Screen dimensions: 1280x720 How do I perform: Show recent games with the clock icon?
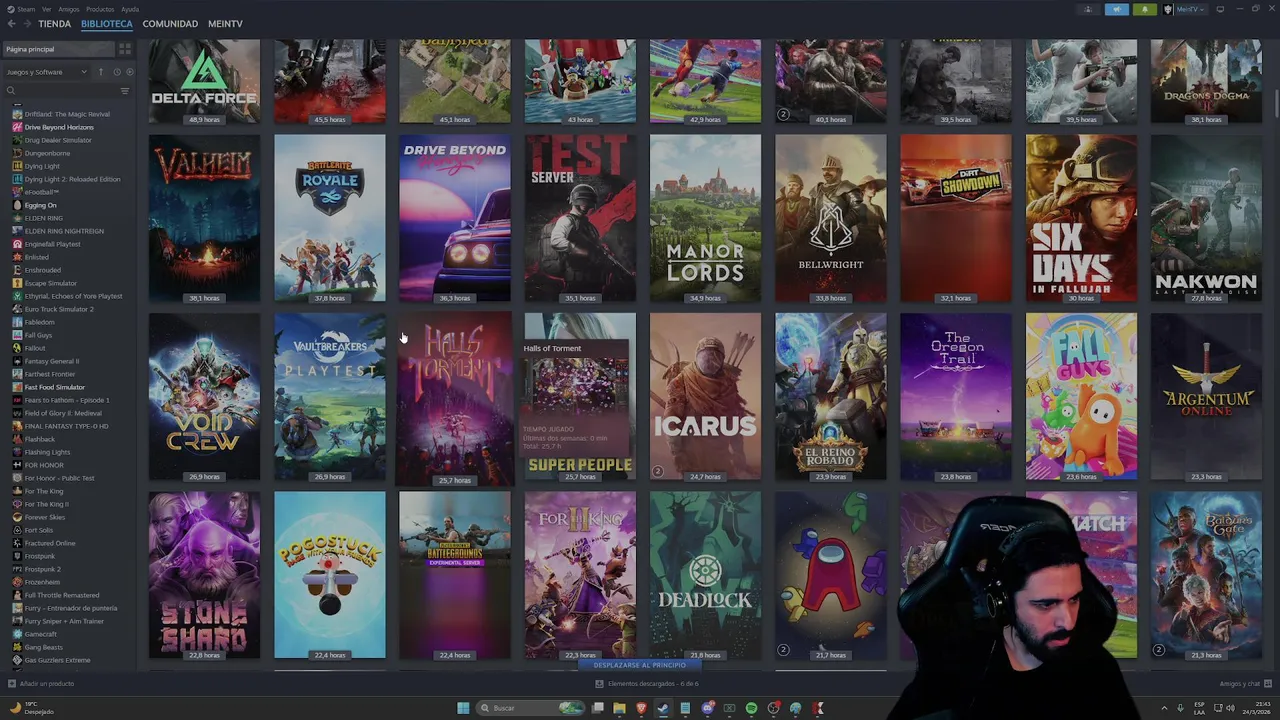point(116,72)
